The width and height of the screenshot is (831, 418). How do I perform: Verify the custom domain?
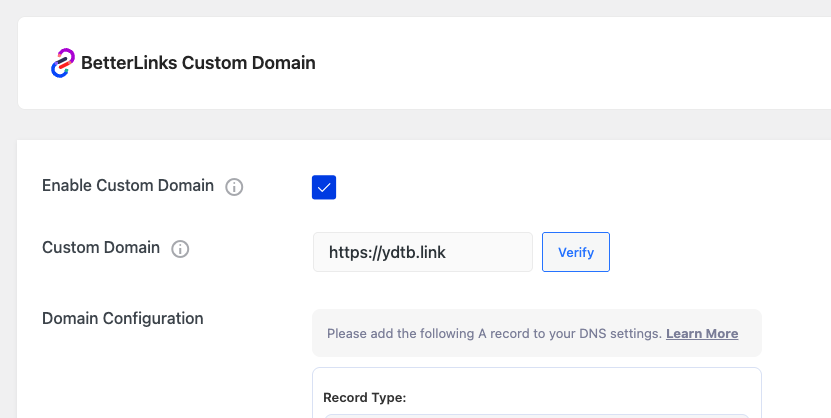tap(576, 252)
